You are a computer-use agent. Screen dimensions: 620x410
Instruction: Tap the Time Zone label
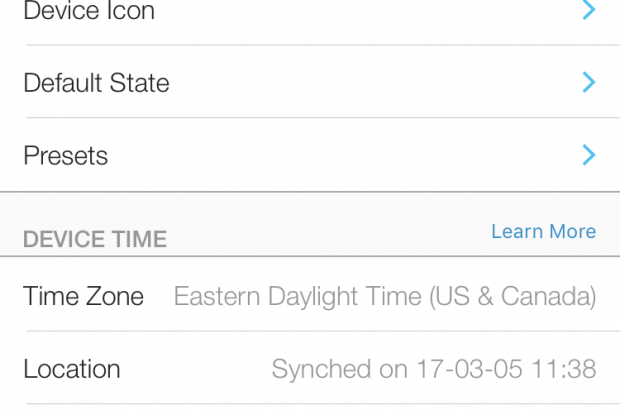pyautogui.click(x=83, y=296)
